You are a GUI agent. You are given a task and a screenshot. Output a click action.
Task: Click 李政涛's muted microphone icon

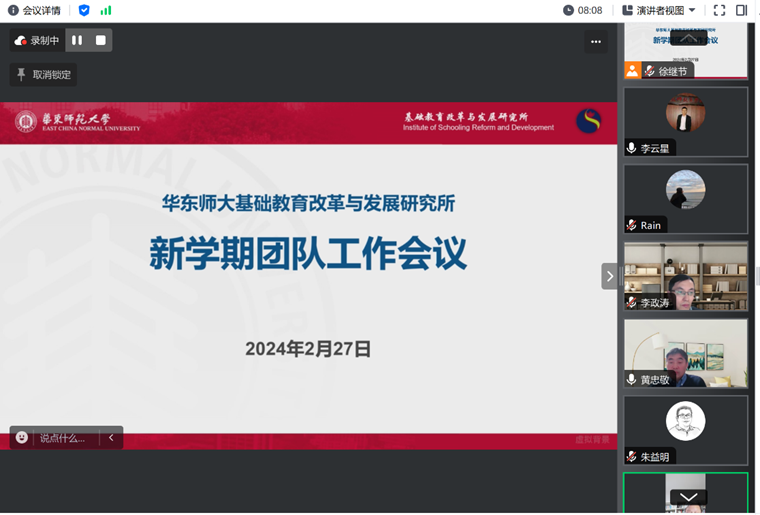pos(631,302)
